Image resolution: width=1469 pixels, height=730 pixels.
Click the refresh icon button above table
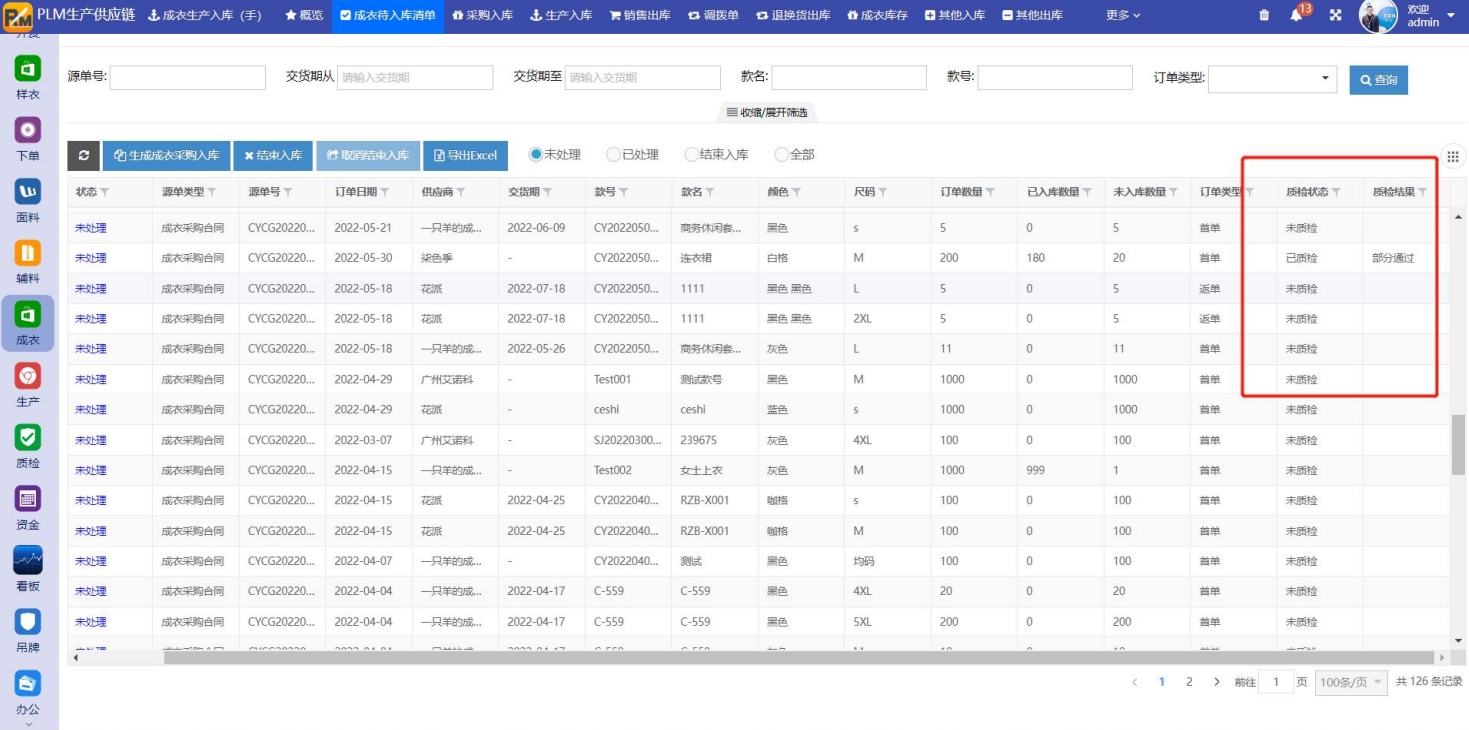[83, 155]
